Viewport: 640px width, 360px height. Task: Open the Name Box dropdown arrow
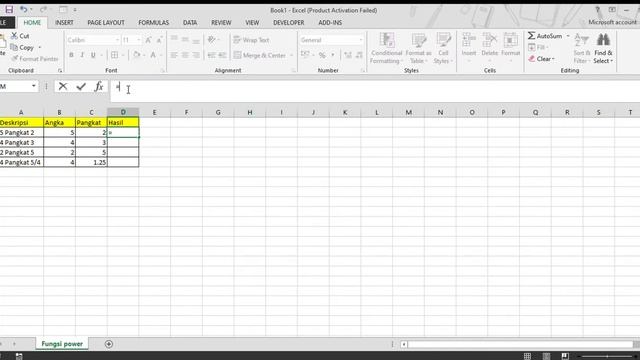[x=33, y=86]
